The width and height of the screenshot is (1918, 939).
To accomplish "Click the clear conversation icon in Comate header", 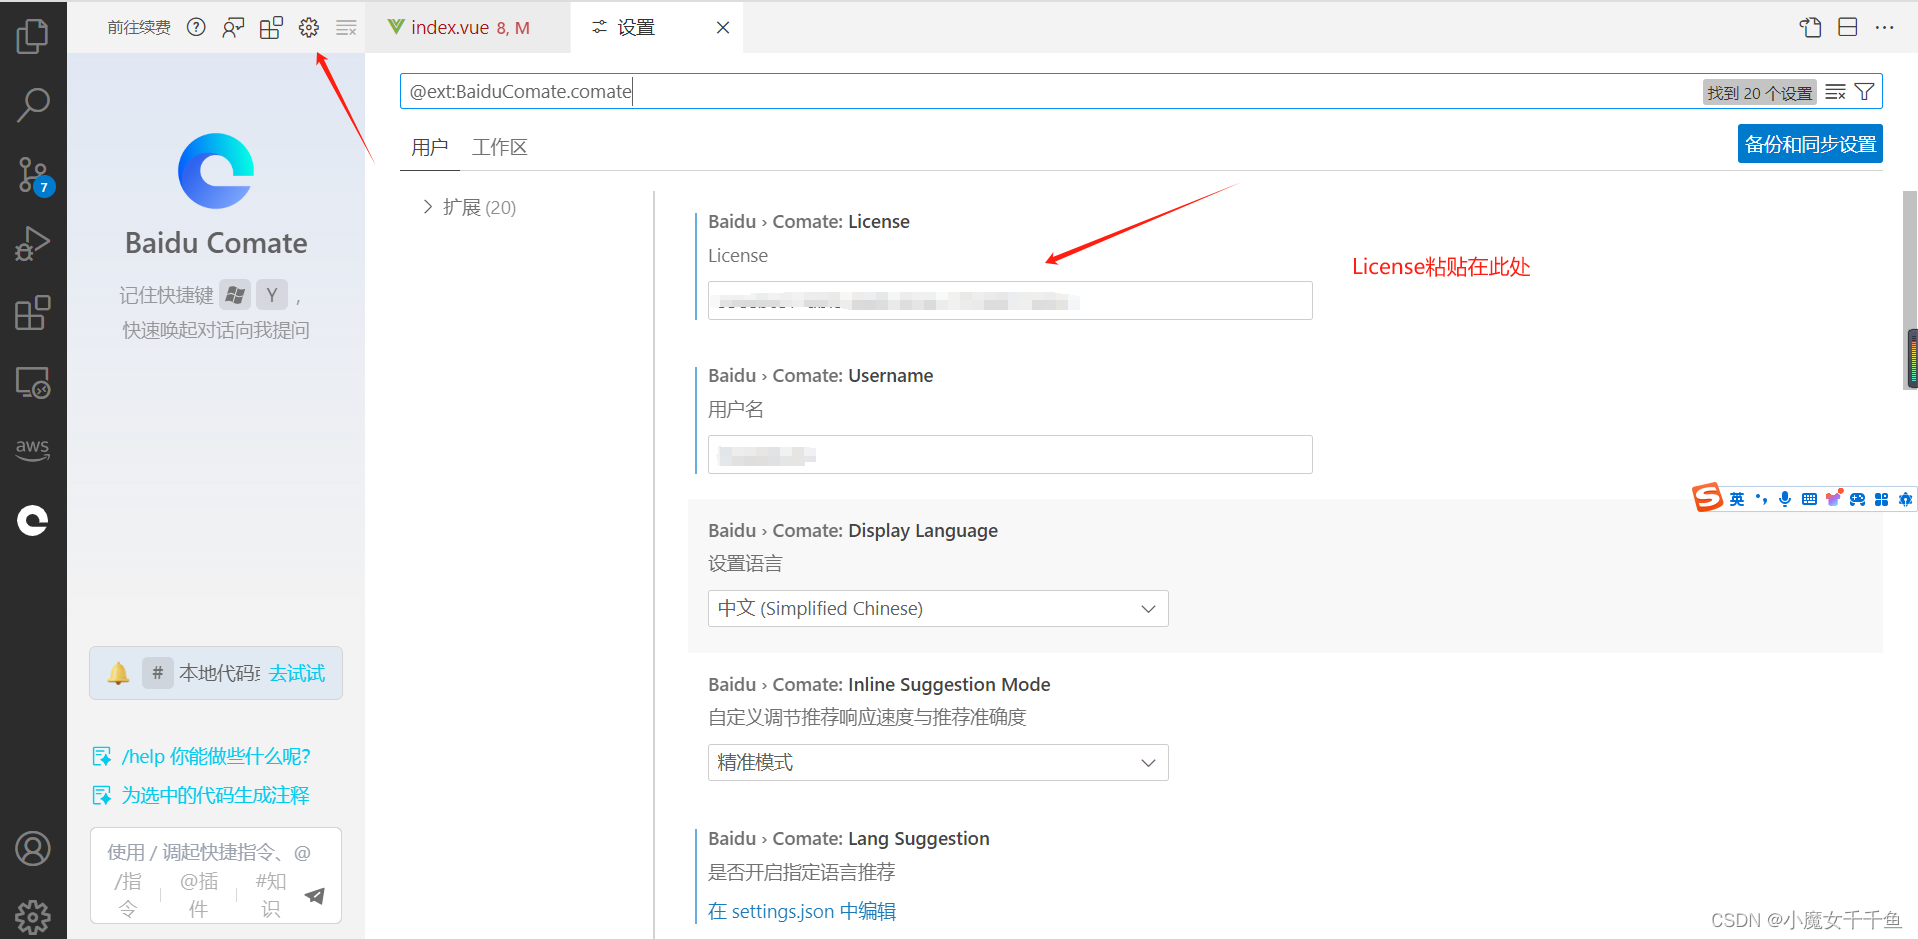I will pyautogui.click(x=346, y=27).
